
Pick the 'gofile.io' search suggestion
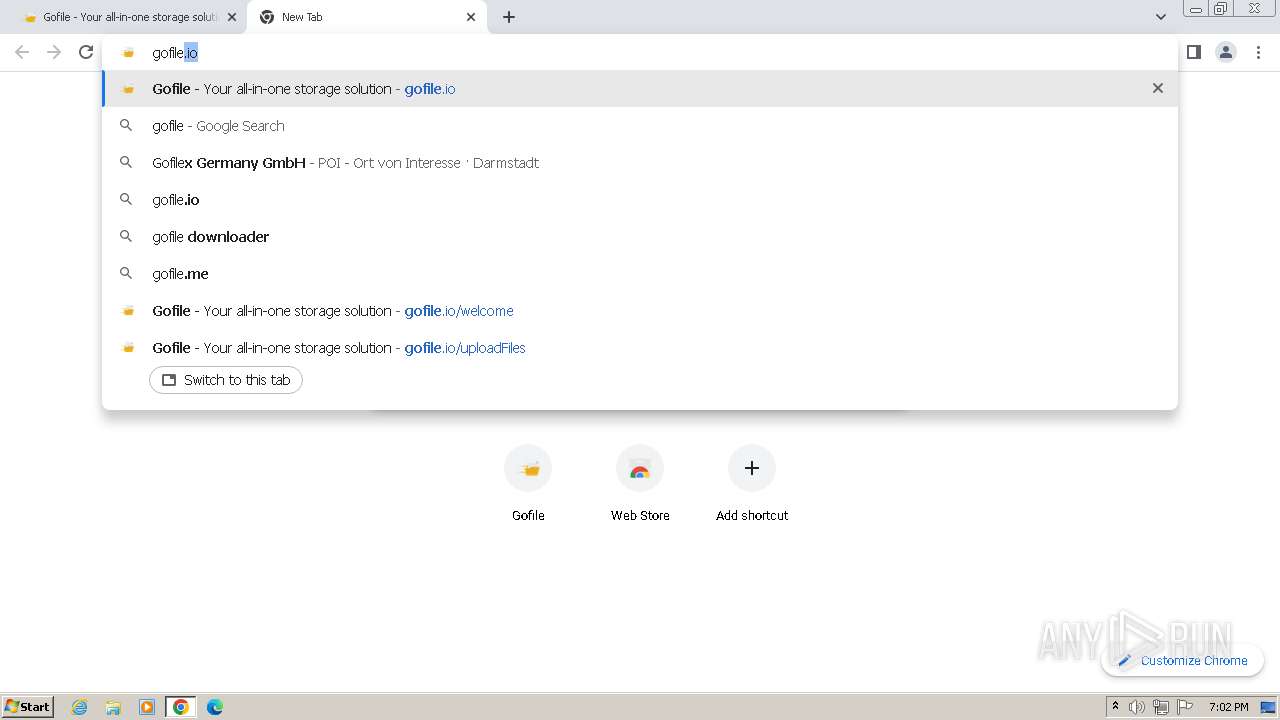point(640,200)
